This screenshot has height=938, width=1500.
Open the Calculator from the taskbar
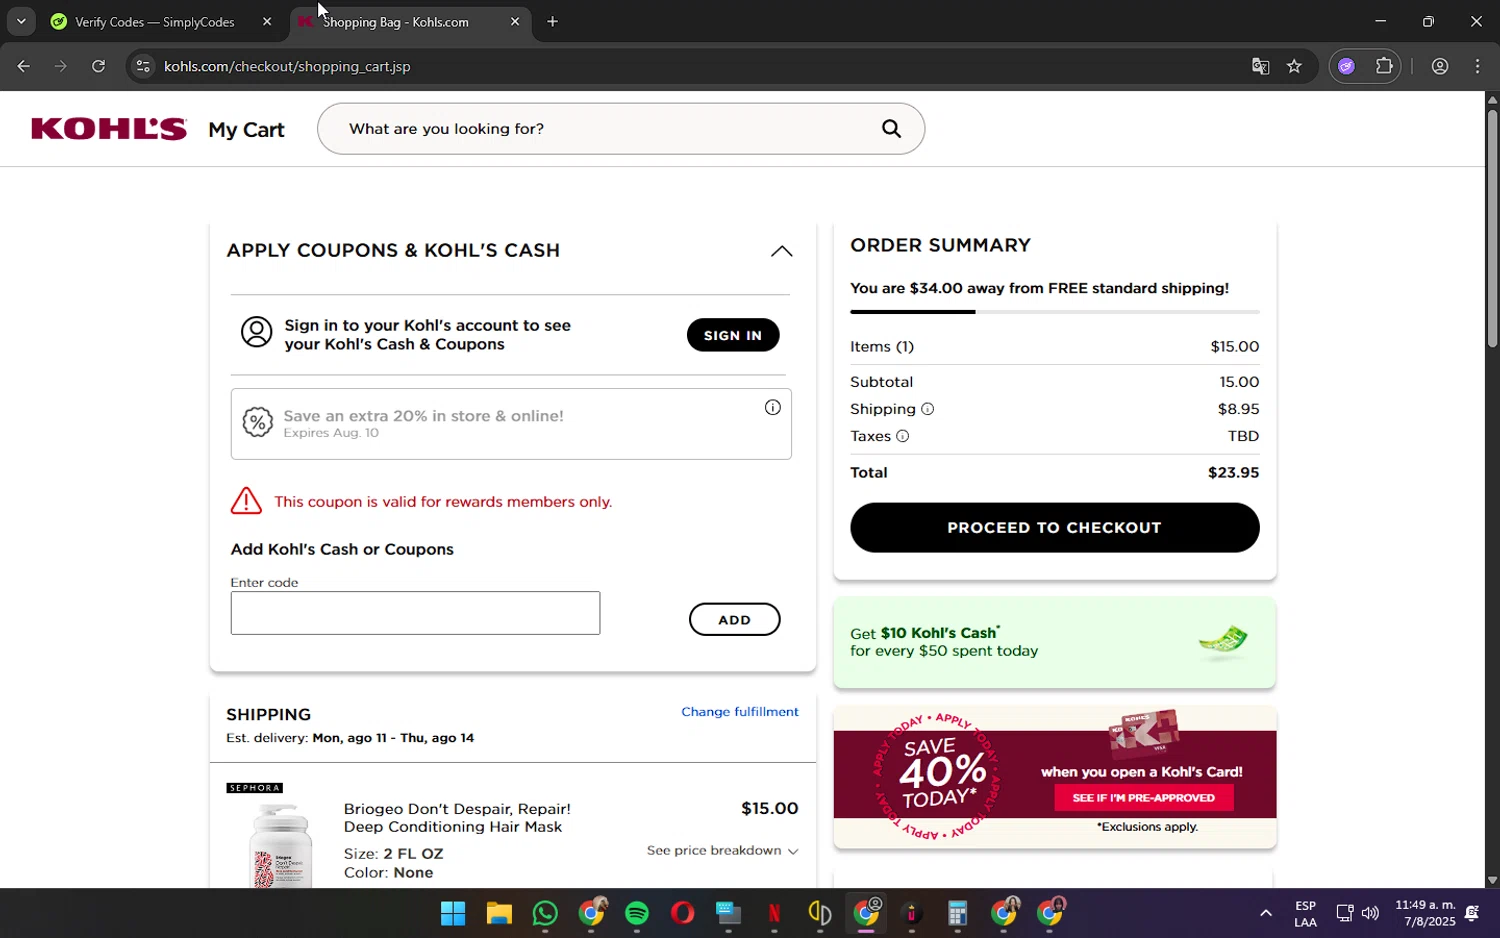pos(957,913)
